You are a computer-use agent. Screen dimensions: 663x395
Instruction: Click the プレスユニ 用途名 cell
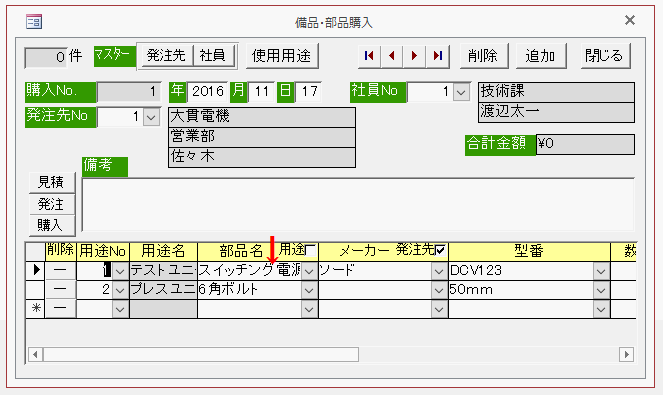163,290
